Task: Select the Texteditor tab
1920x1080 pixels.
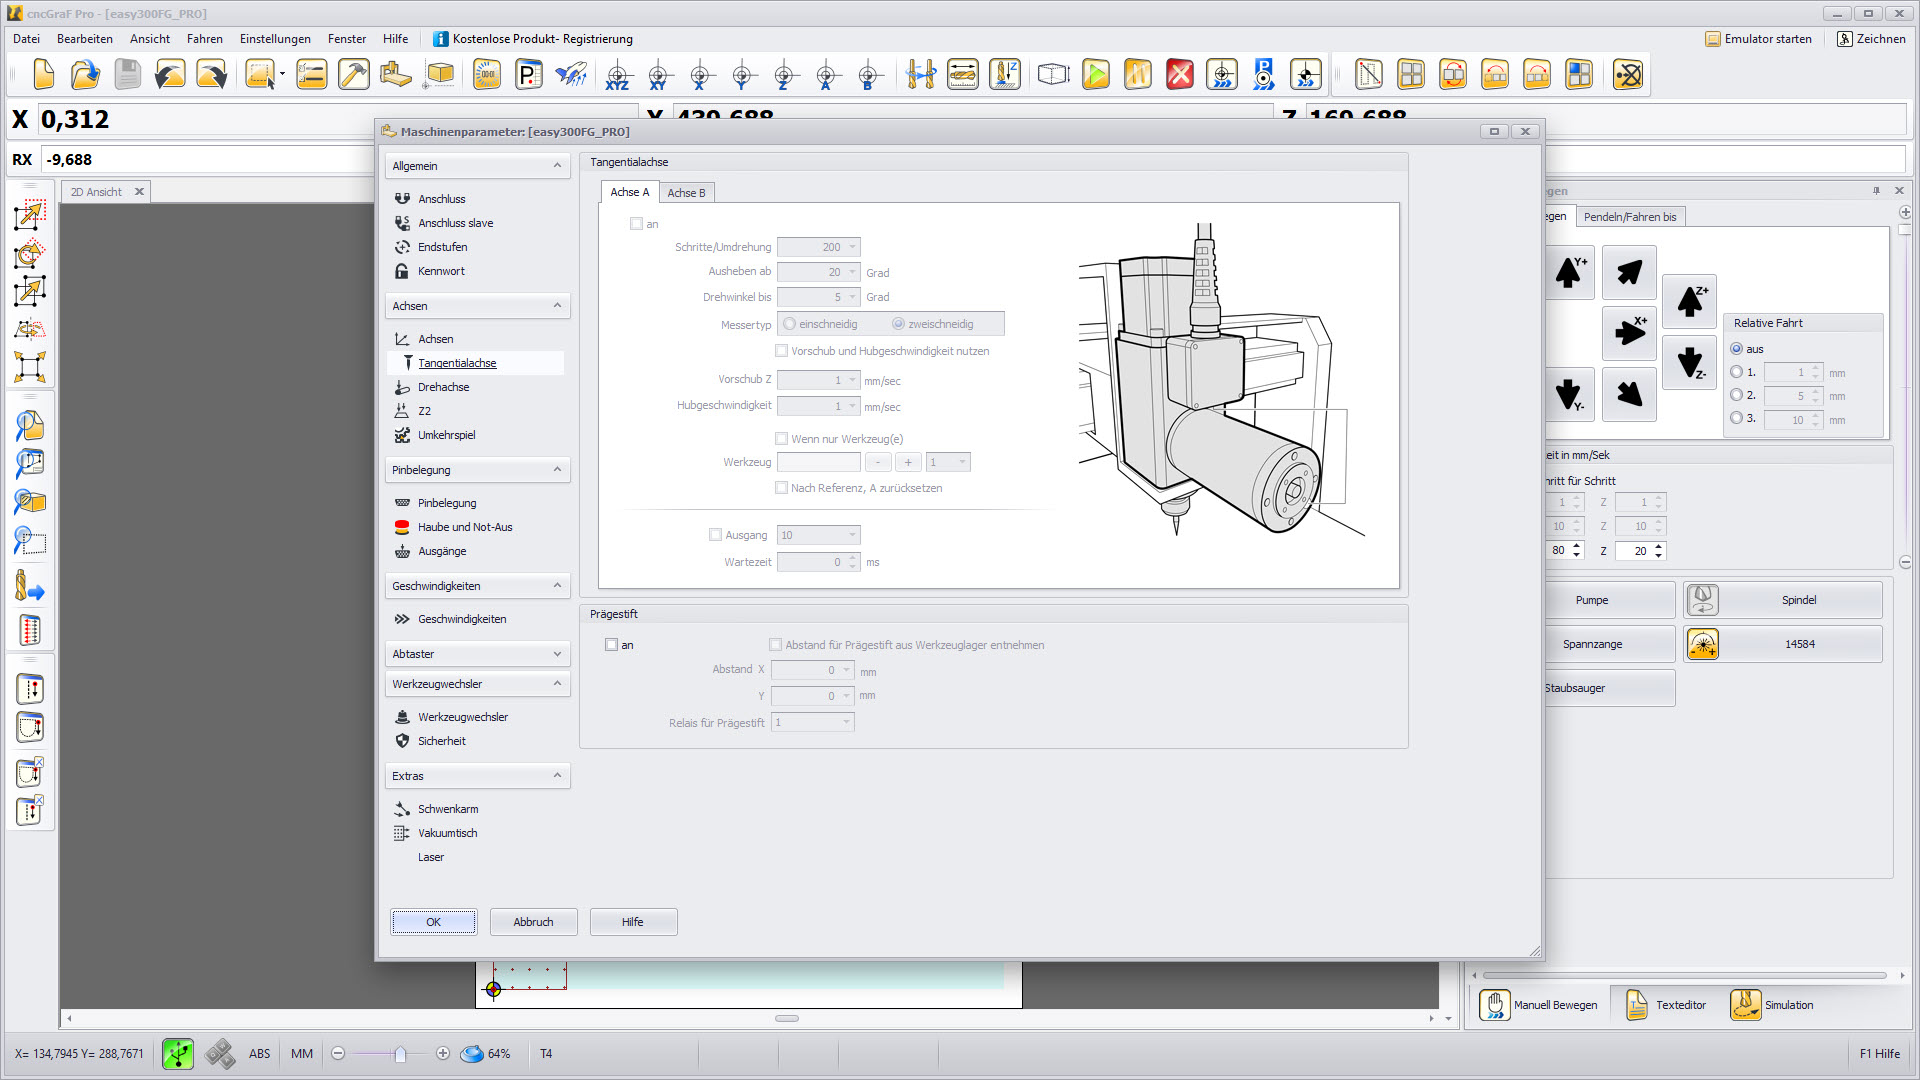Action: pos(1667,1005)
